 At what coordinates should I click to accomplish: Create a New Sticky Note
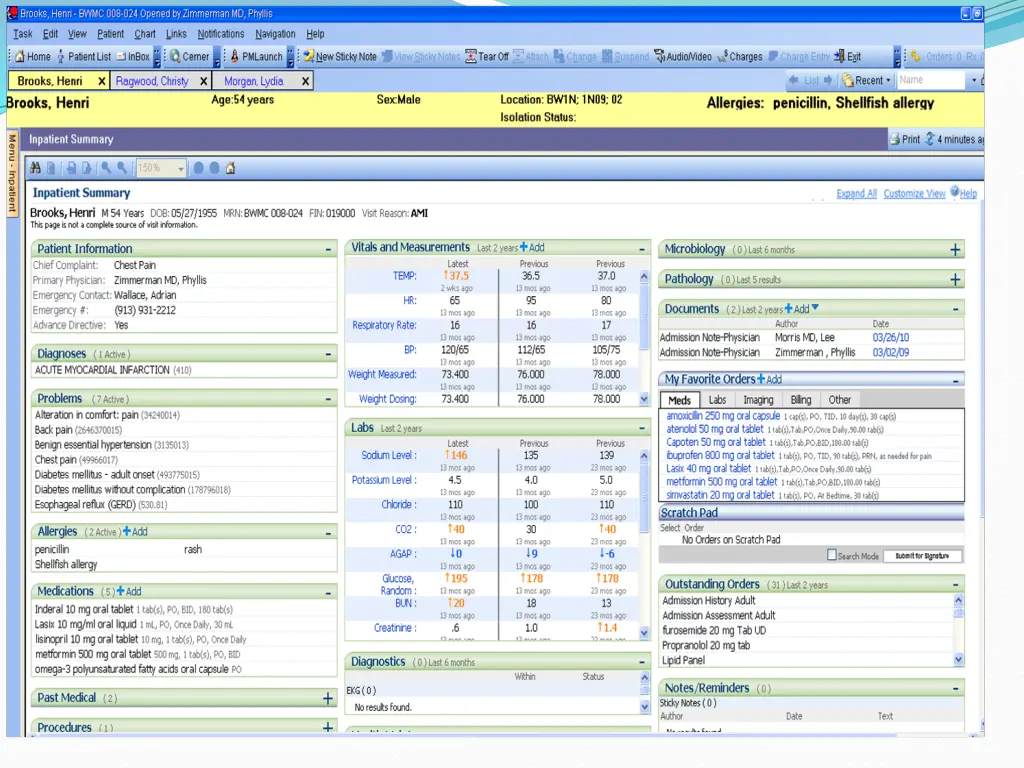pos(340,57)
